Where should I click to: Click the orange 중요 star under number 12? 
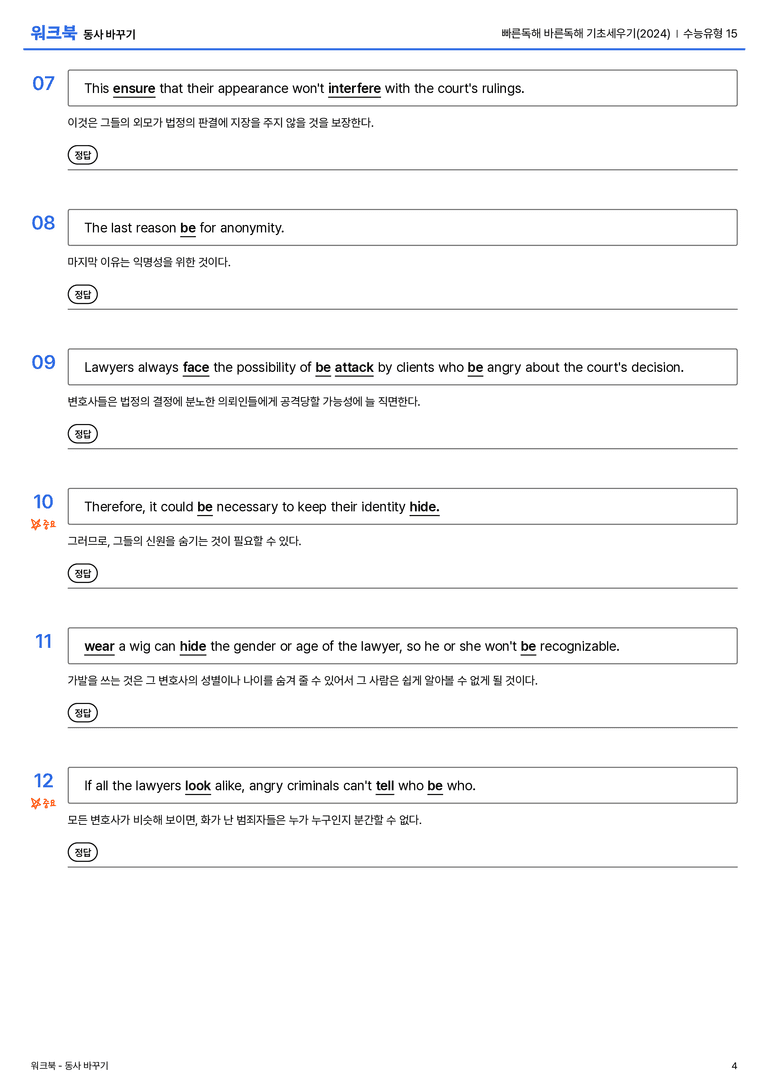click(43, 803)
